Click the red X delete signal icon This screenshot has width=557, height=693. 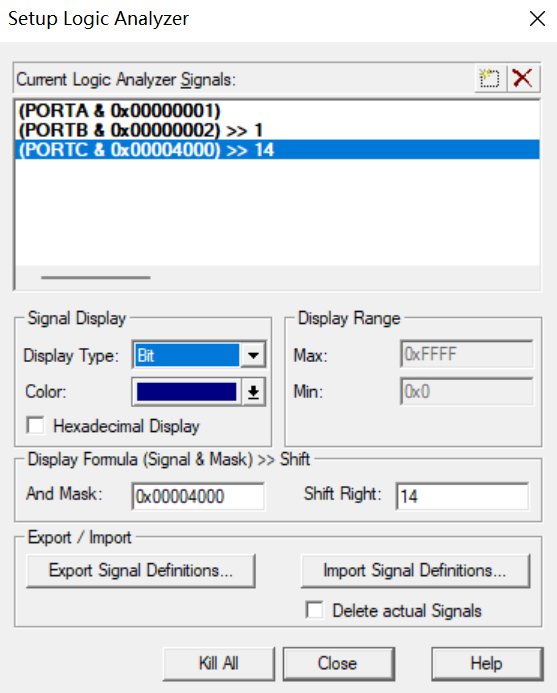[523, 79]
